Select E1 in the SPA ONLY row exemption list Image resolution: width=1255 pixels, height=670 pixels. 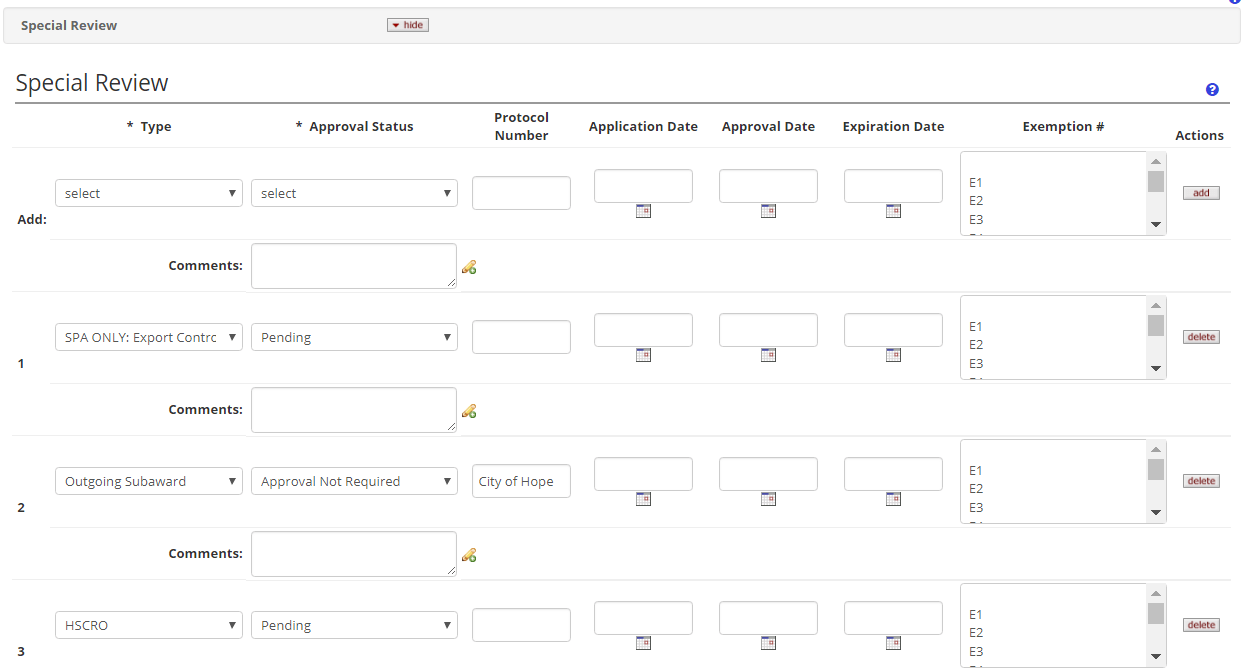click(976, 326)
